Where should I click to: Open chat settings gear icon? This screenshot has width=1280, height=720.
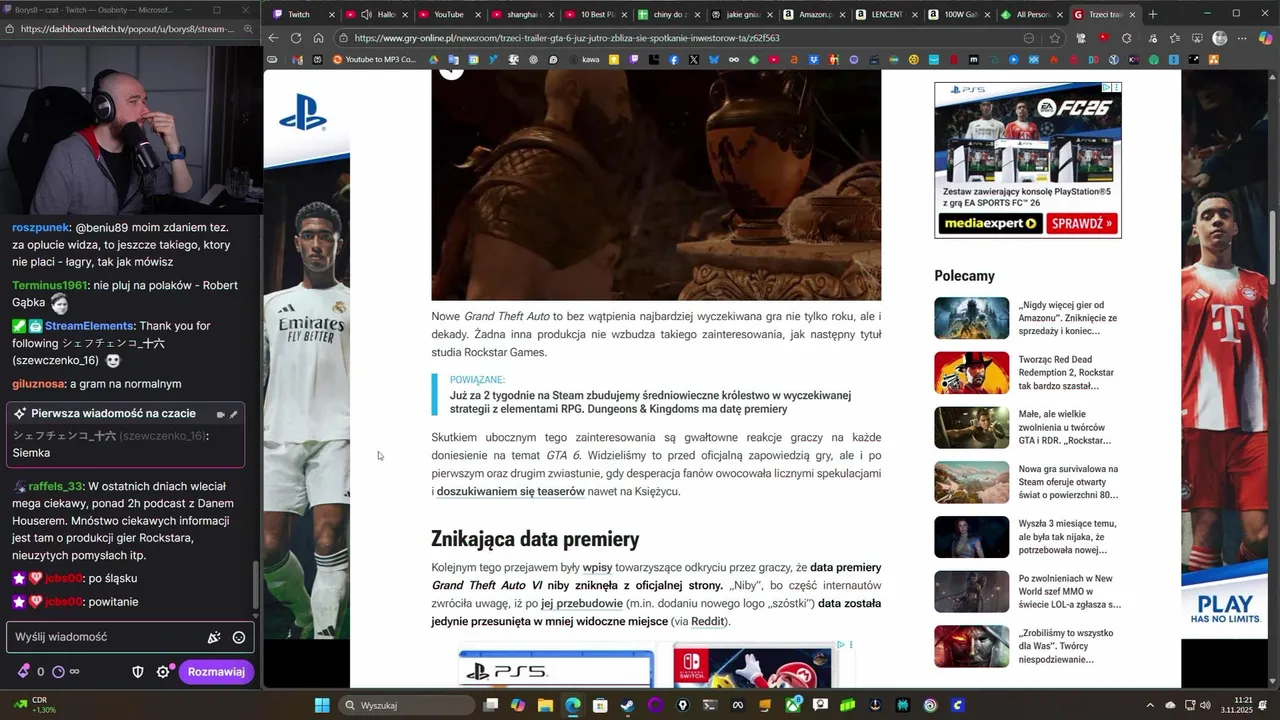(163, 672)
